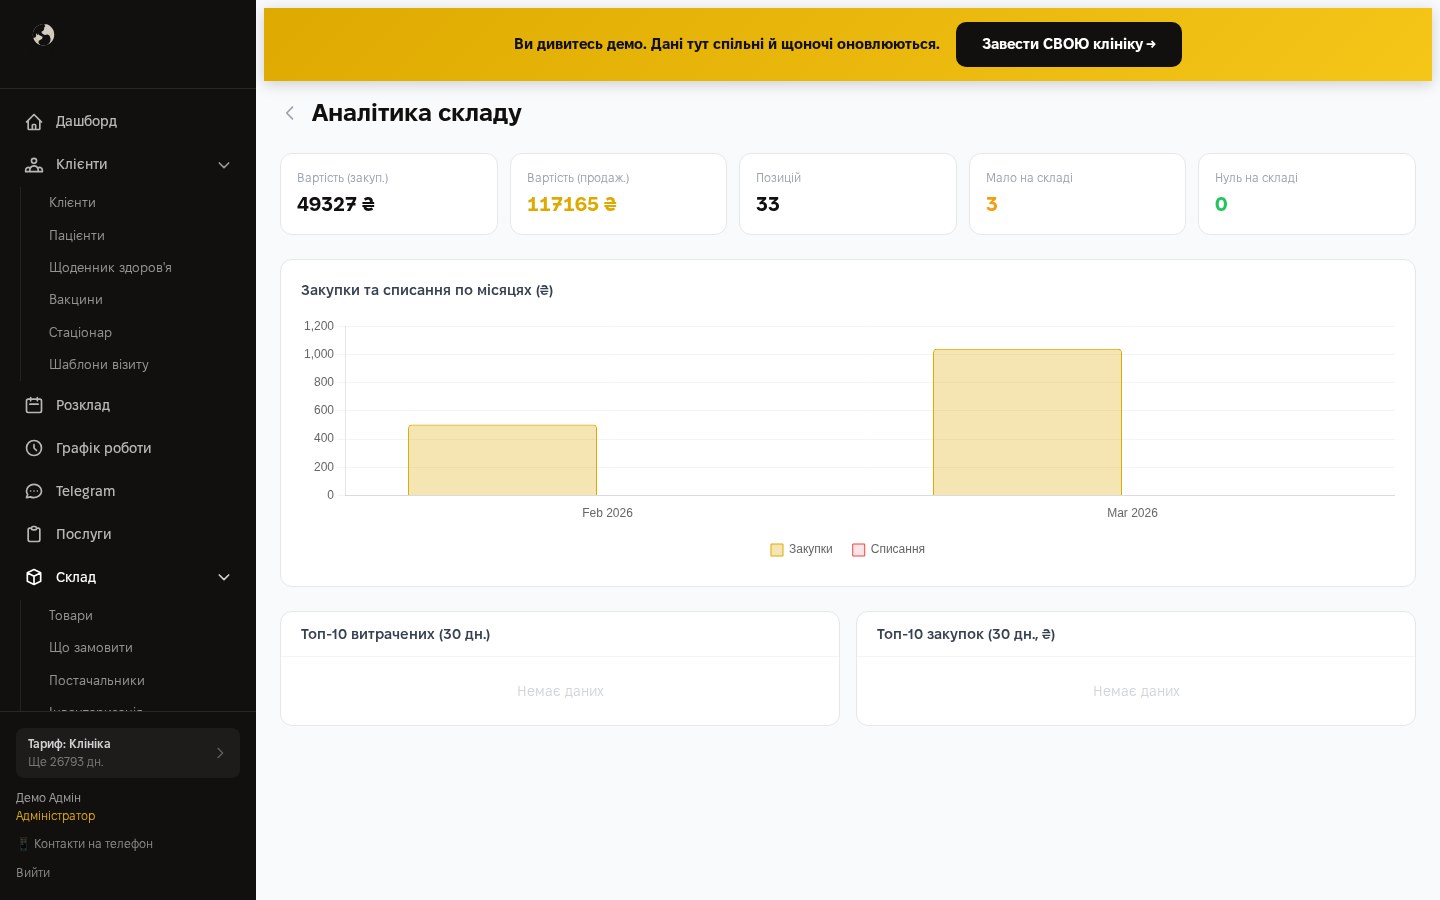Open the Клієнти submenu item
This screenshot has width=1440, height=900.
72,202
